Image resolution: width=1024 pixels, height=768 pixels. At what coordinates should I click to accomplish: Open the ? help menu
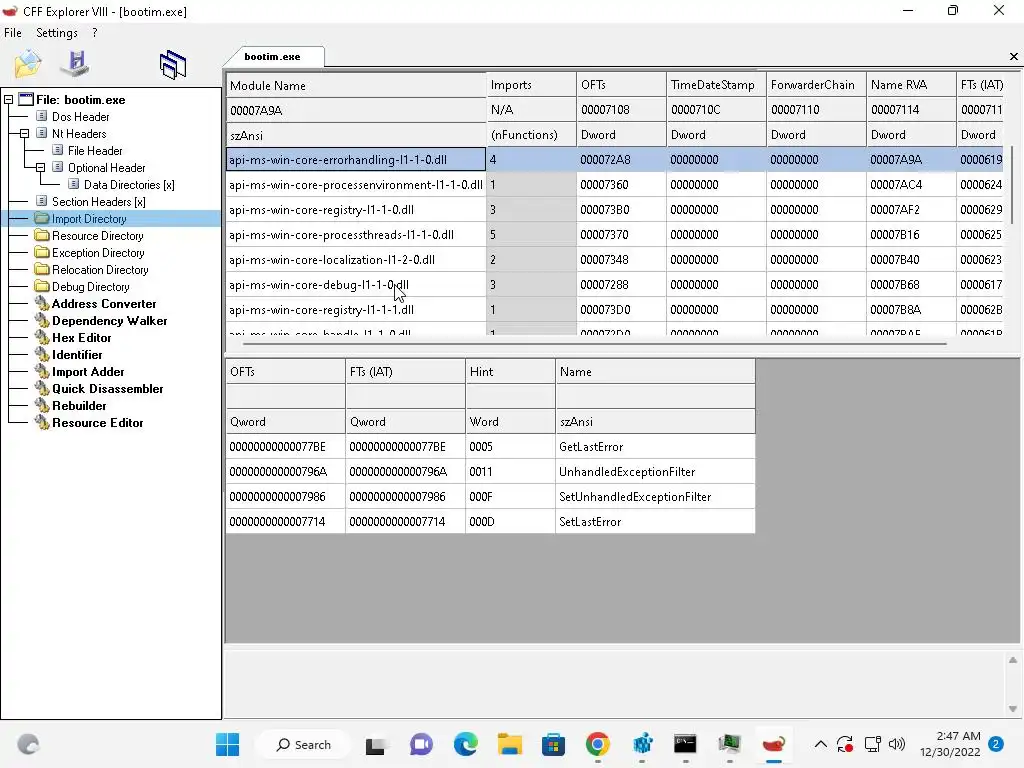[95, 33]
